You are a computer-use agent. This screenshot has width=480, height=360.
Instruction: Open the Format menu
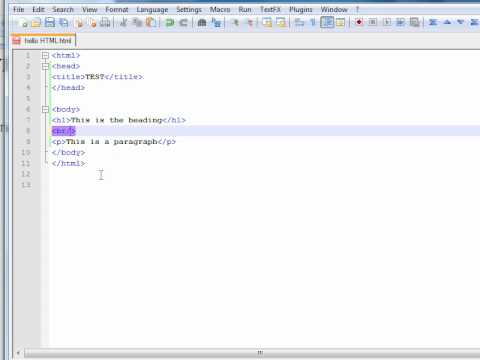coord(117,9)
